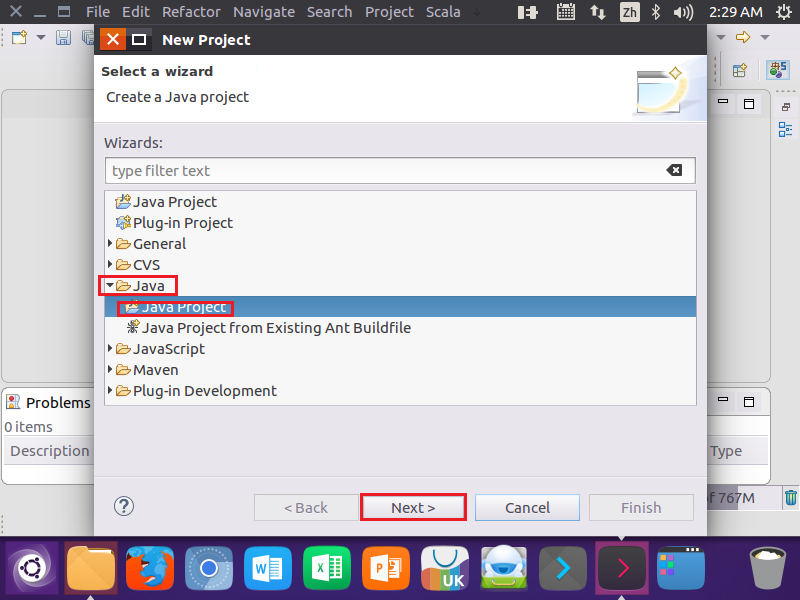Viewport: 800px width, 600px height.
Task: Click the Finish button
Action: [x=641, y=508]
